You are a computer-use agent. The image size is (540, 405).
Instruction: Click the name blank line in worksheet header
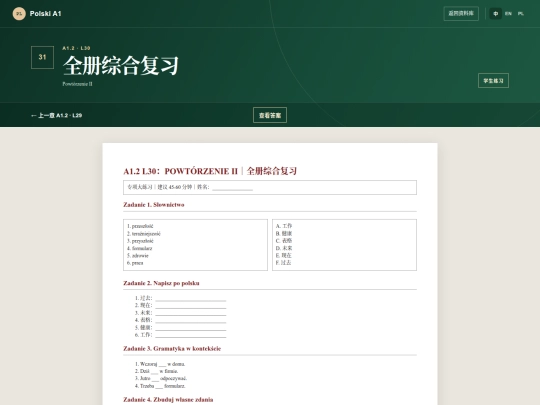[232, 188]
